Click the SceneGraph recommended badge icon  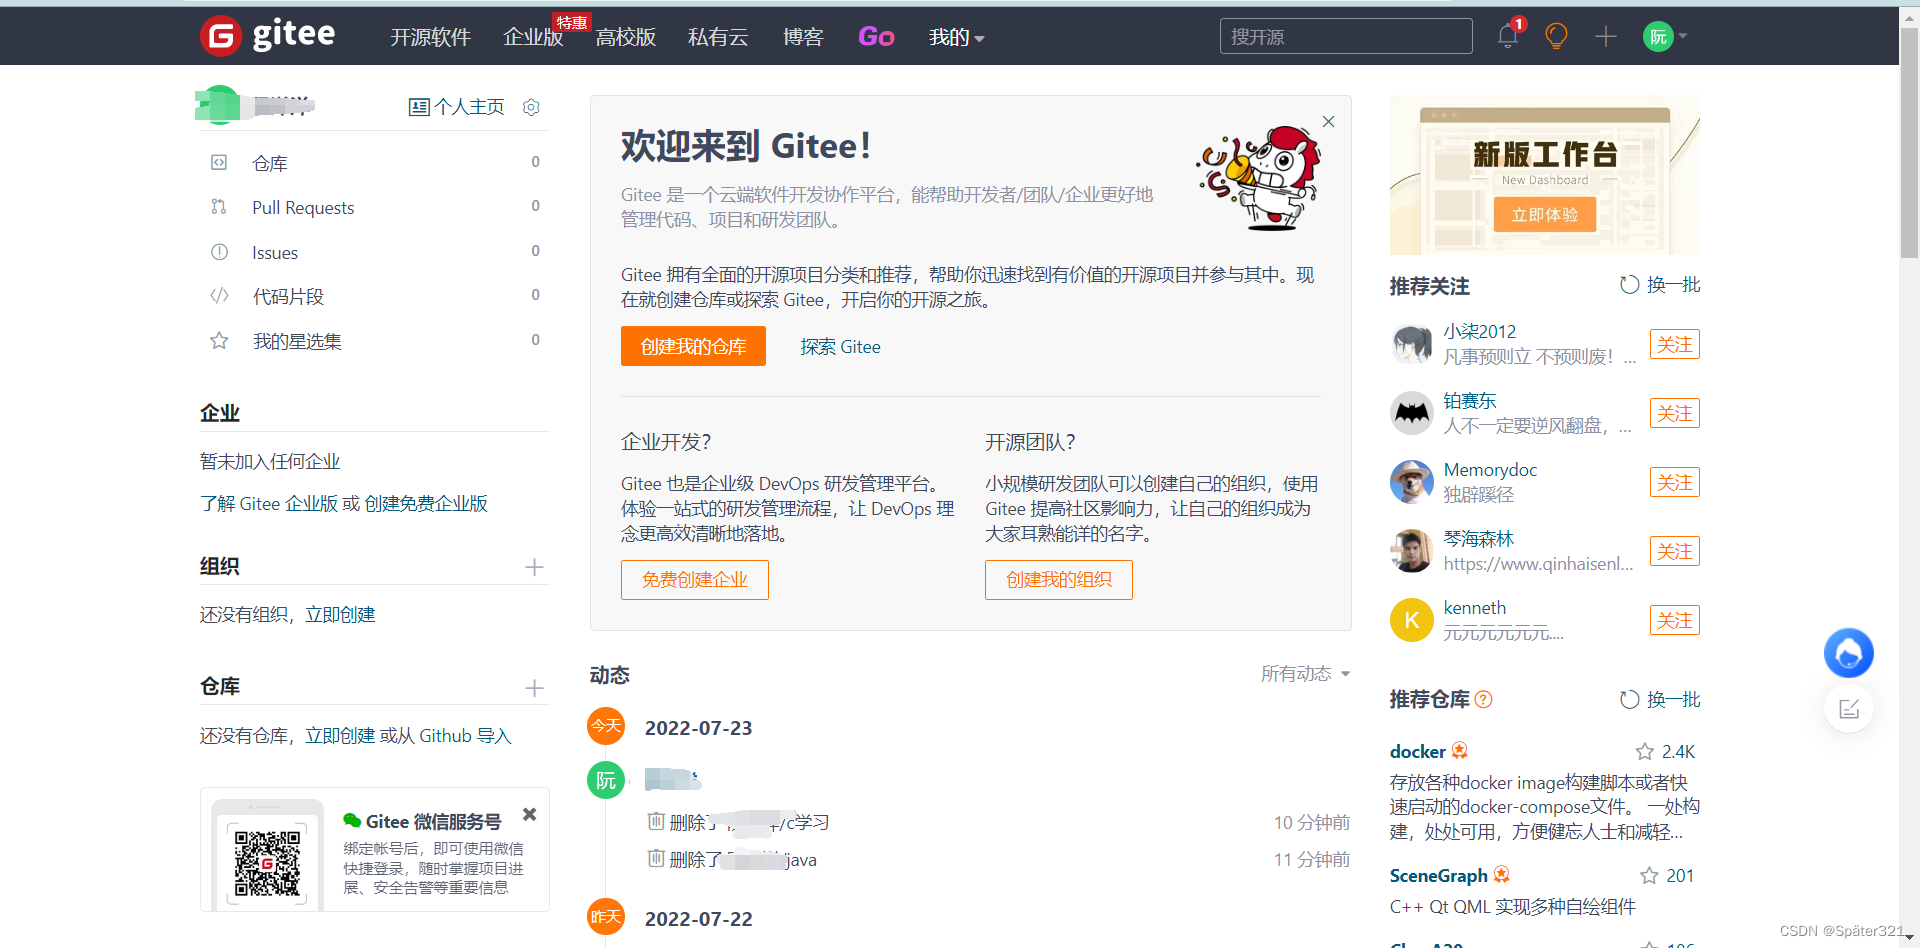[x=1502, y=875]
